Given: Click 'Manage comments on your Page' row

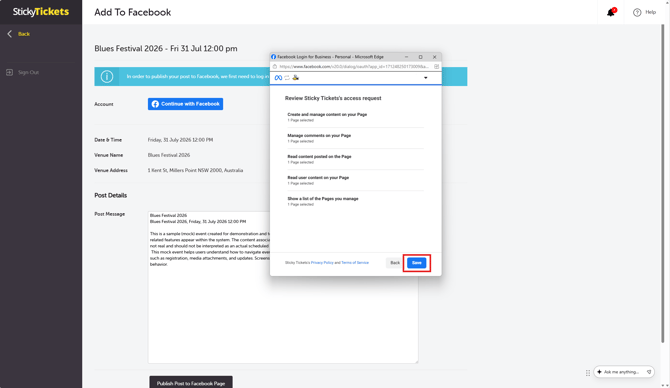Looking at the screenshot, I should coord(355,138).
